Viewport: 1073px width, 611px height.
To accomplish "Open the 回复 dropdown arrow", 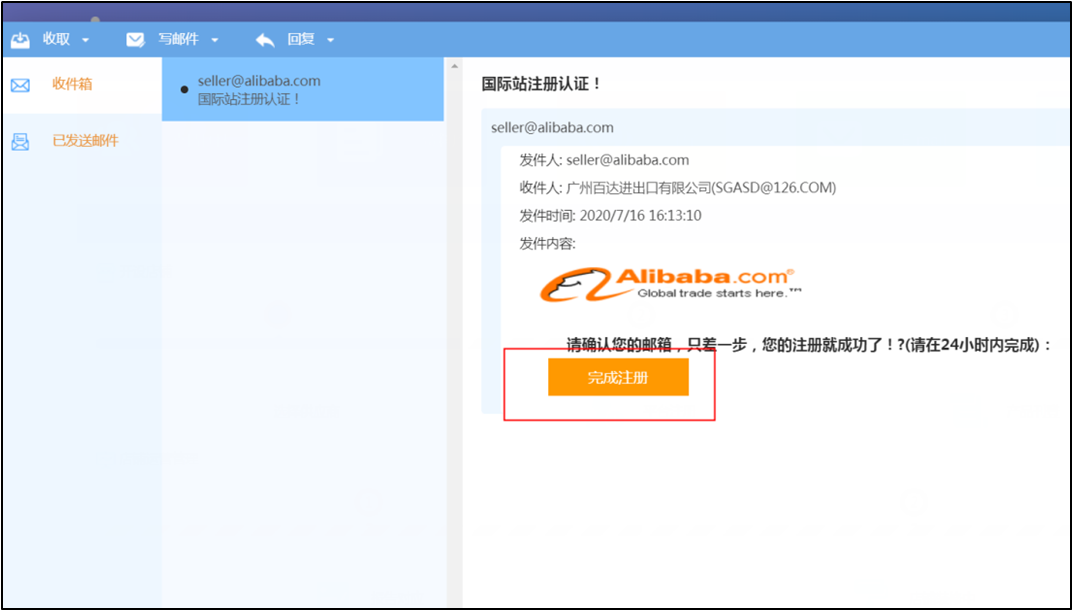I will [330, 41].
